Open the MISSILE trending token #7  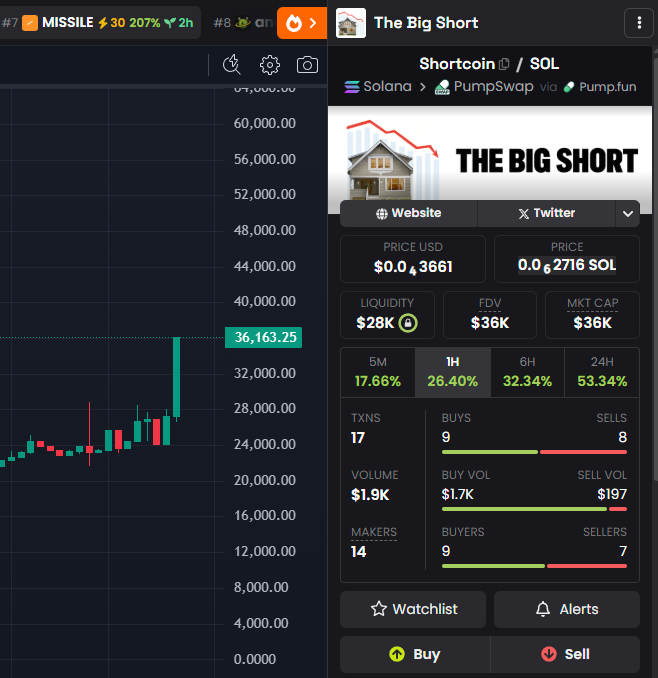98,22
